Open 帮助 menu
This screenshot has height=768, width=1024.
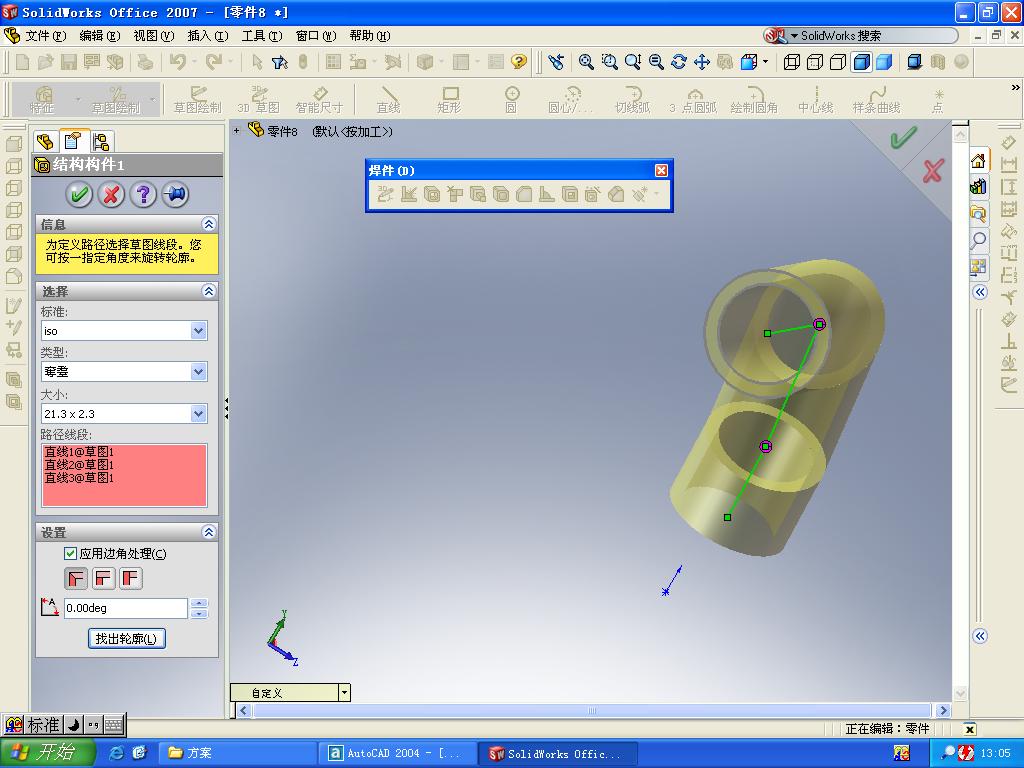click(x=370, y=36)
